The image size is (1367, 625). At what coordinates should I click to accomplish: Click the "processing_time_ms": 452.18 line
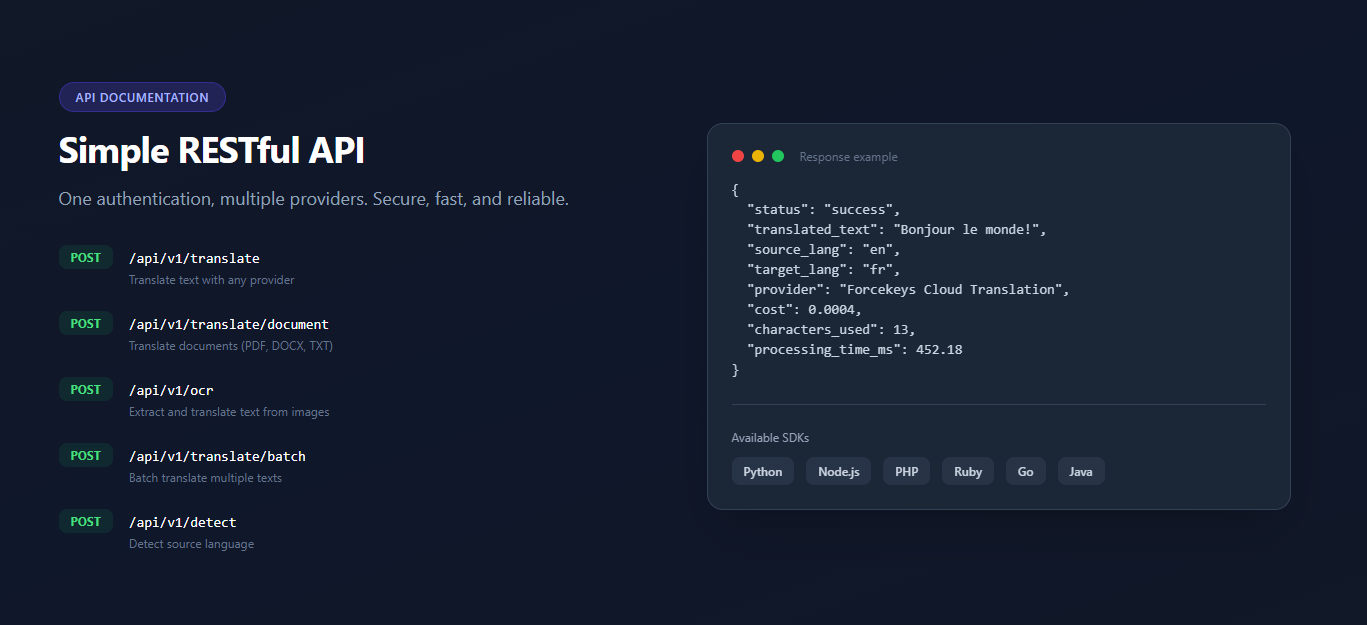tap(855, 350)
